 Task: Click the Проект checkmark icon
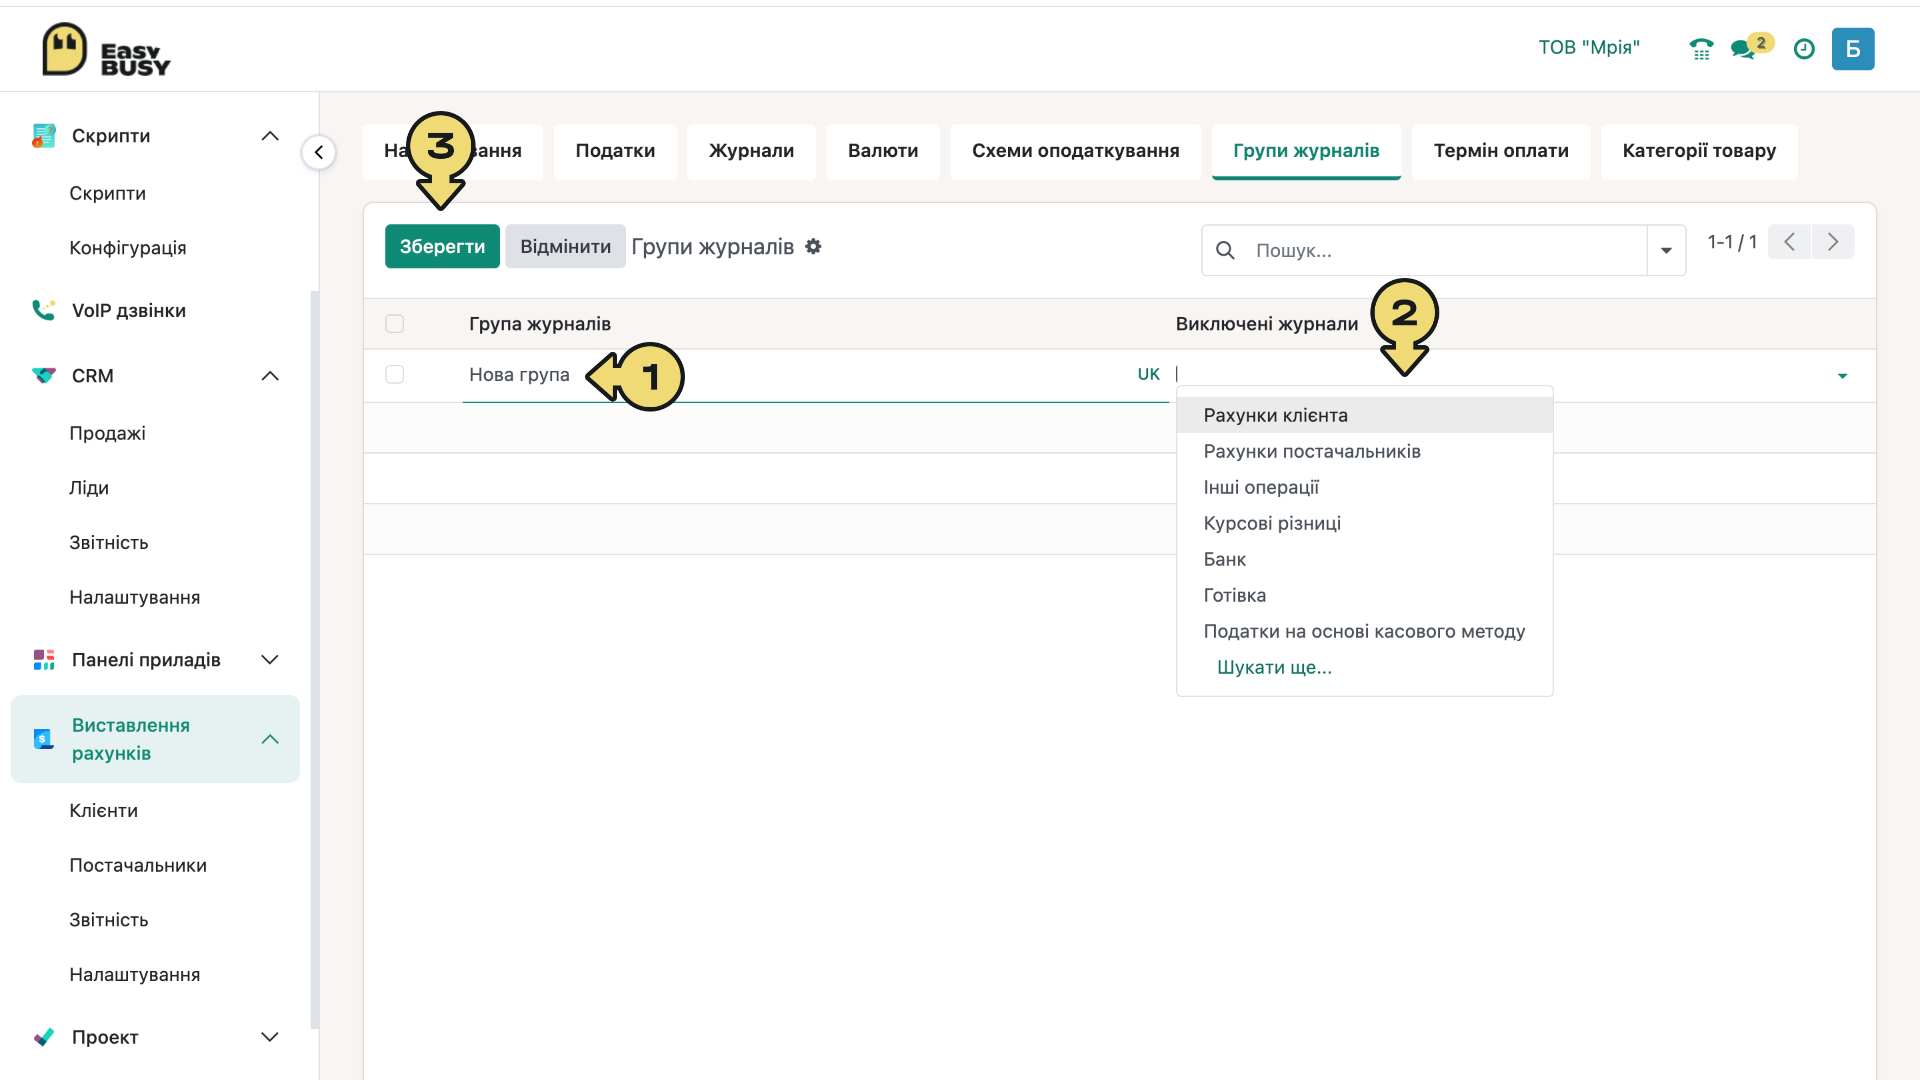tap(44, 1037)
